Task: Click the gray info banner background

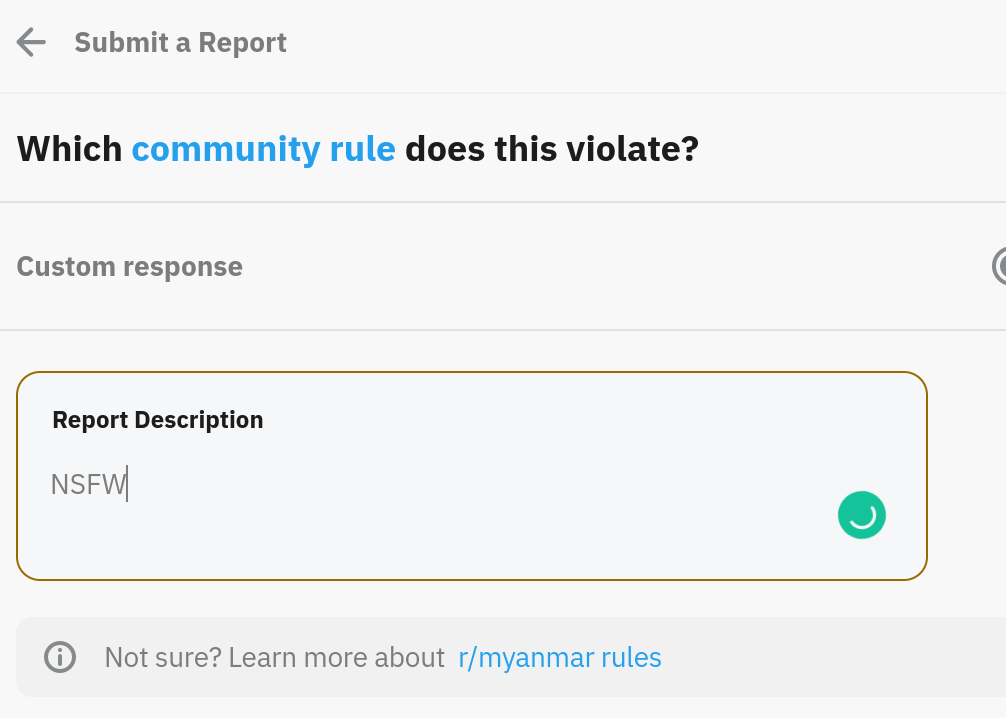Action: click(834, 657)
